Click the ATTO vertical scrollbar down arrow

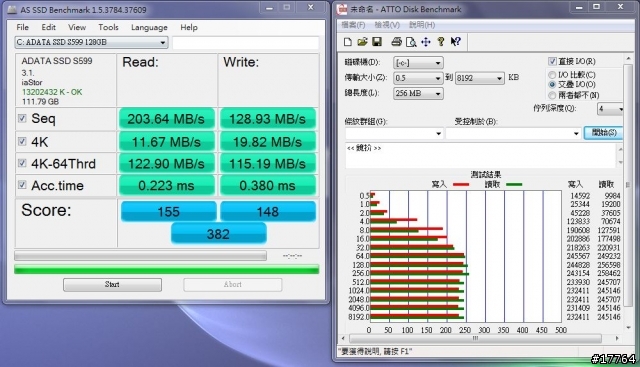click(x=629, y=328)
